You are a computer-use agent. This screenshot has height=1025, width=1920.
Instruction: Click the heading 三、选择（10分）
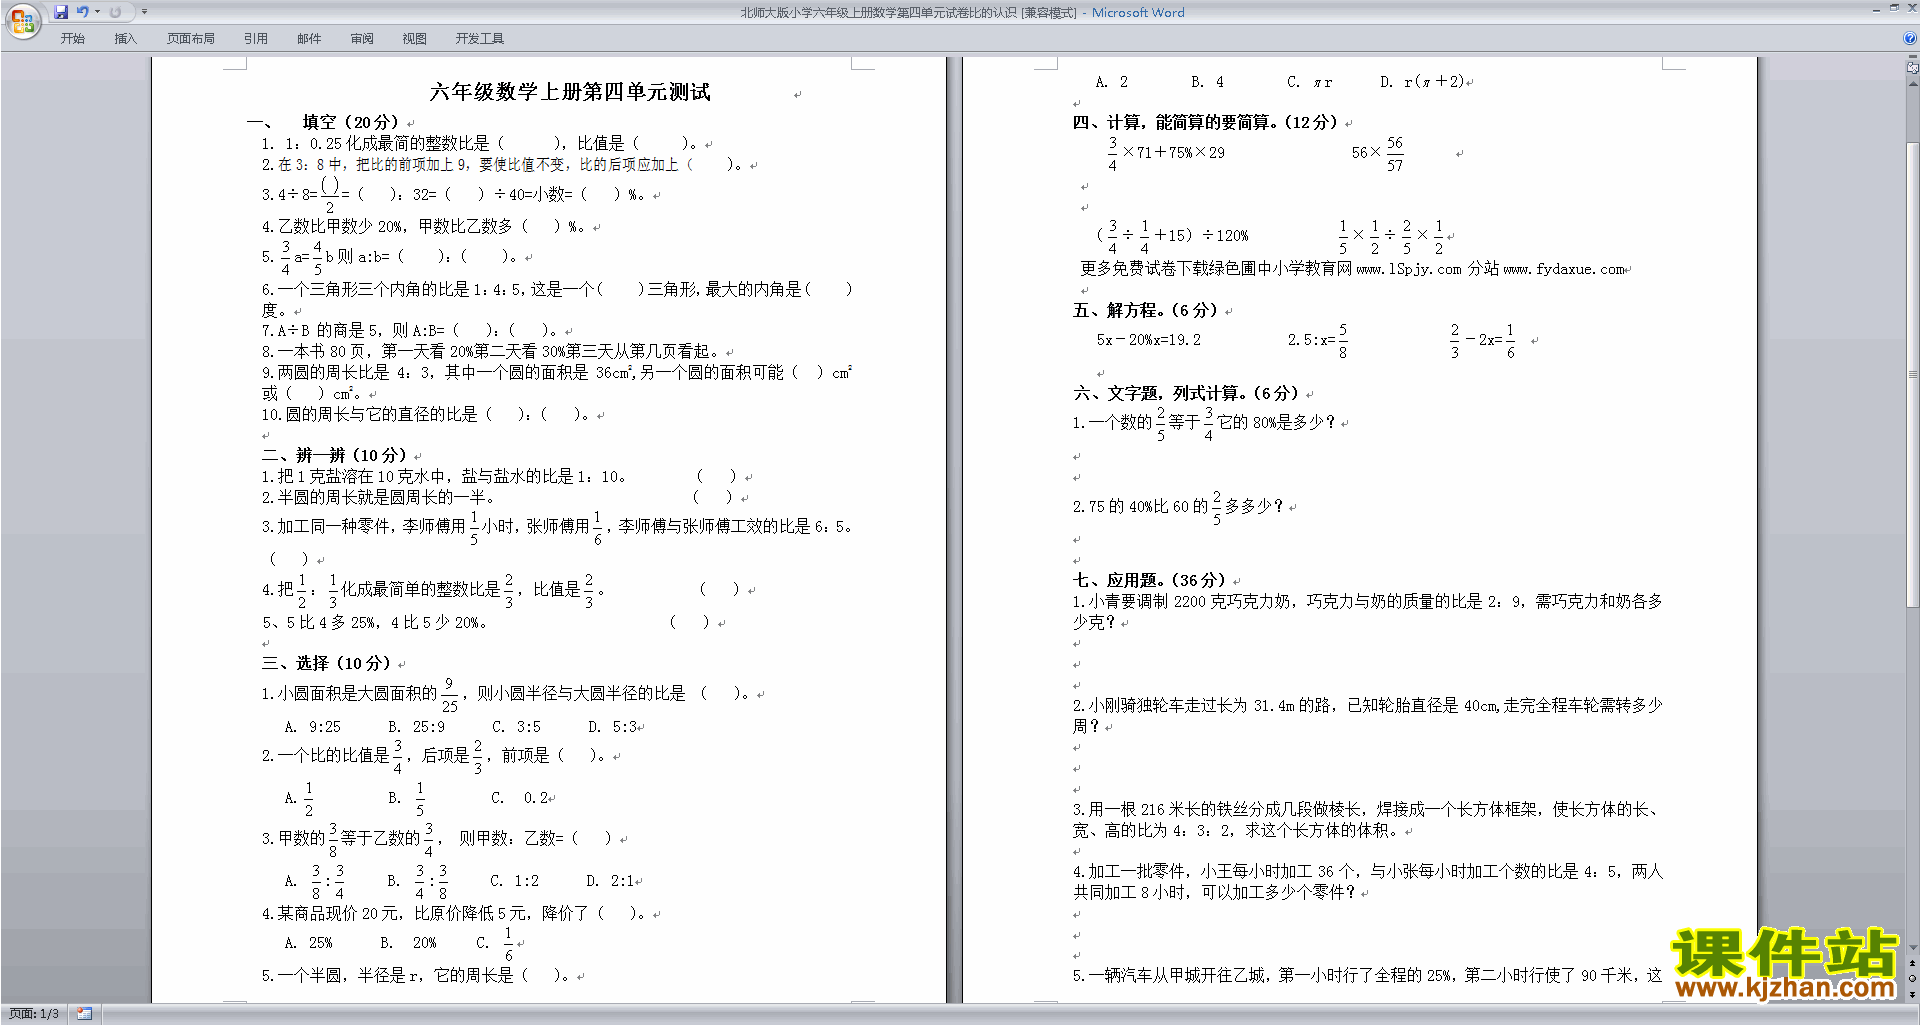(x=326, y=663)
